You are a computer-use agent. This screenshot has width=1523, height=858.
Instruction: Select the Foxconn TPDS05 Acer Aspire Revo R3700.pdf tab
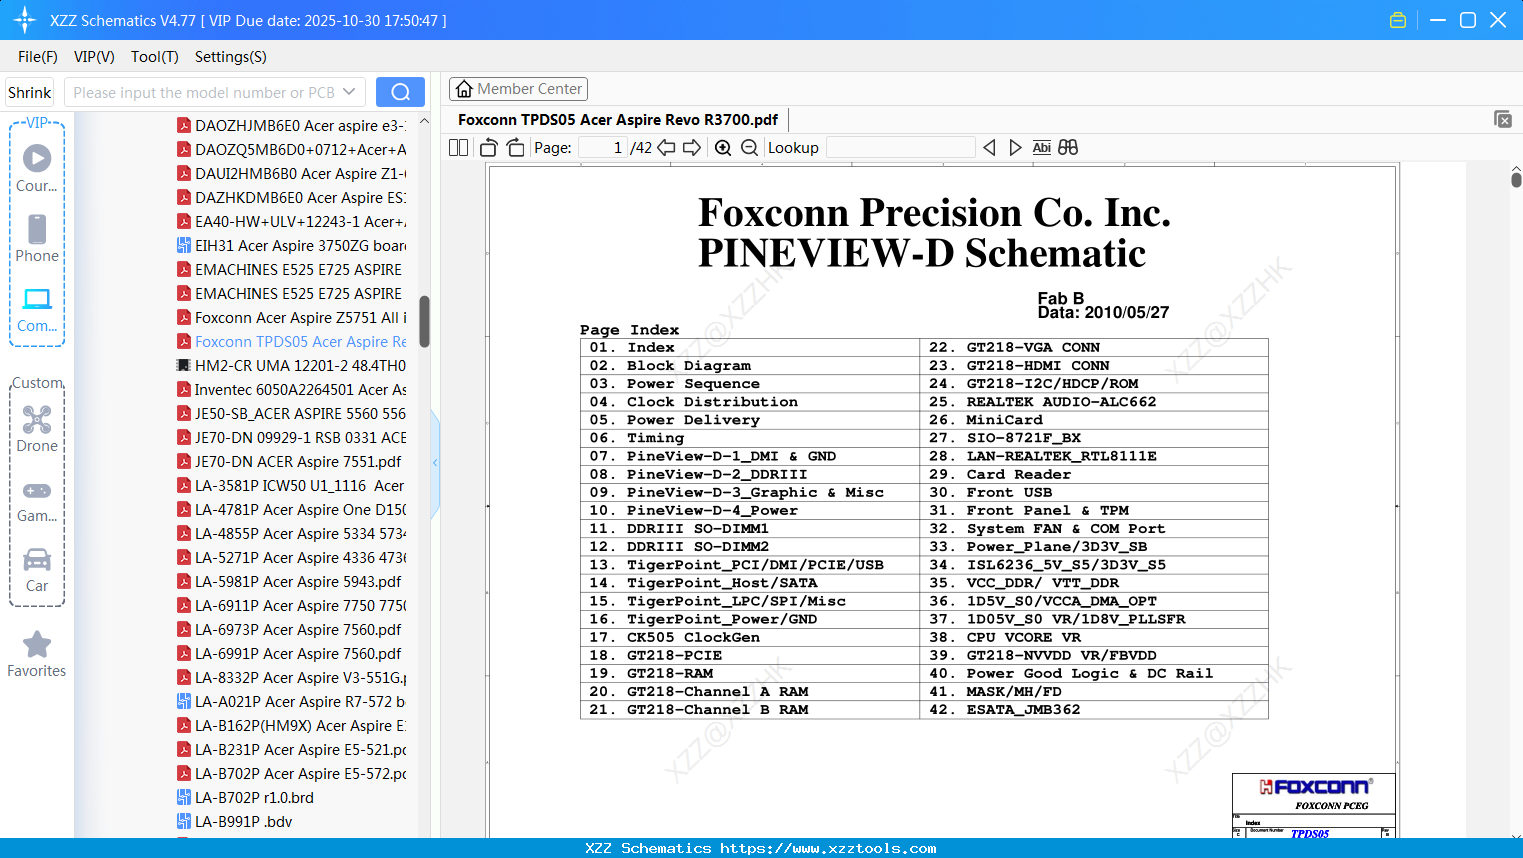coord(618,120)
